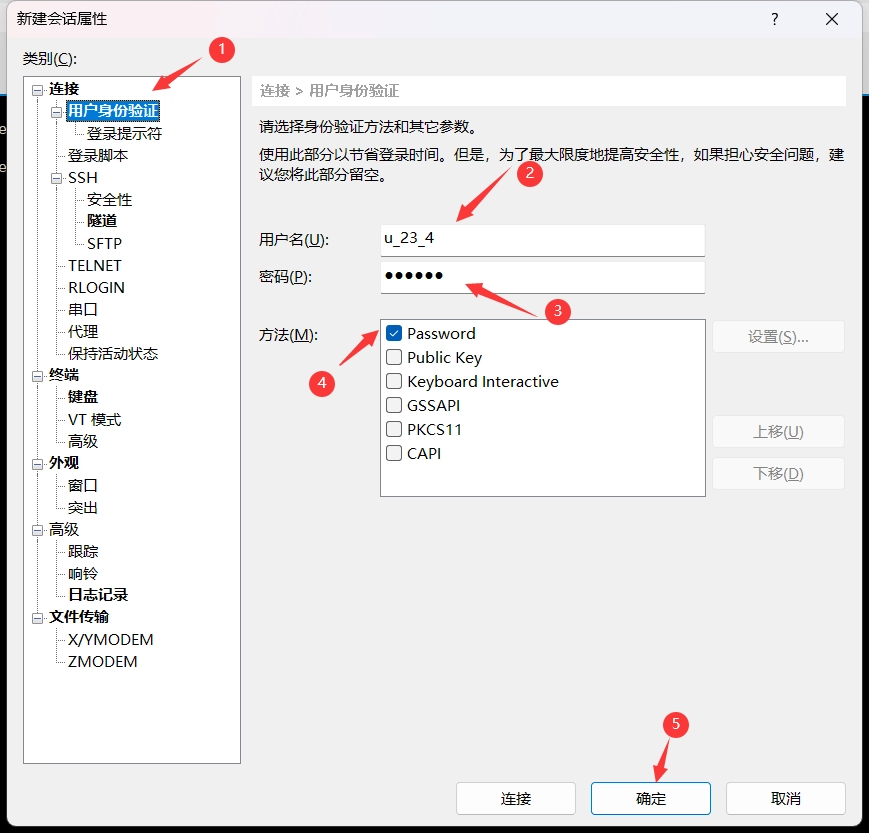Enable the GSSAPI method checkbox
869x833 pixels.
394,405
